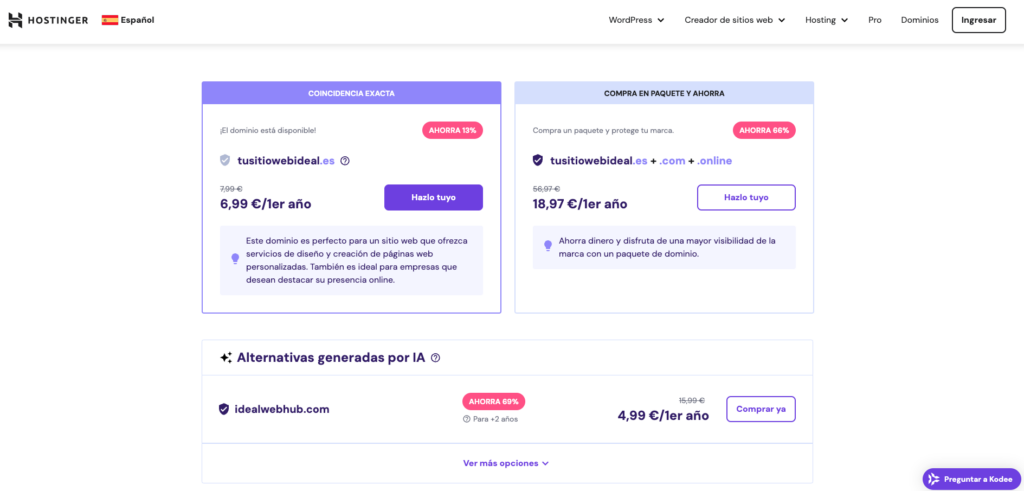Open the Hosting dropdown menu

826,20
